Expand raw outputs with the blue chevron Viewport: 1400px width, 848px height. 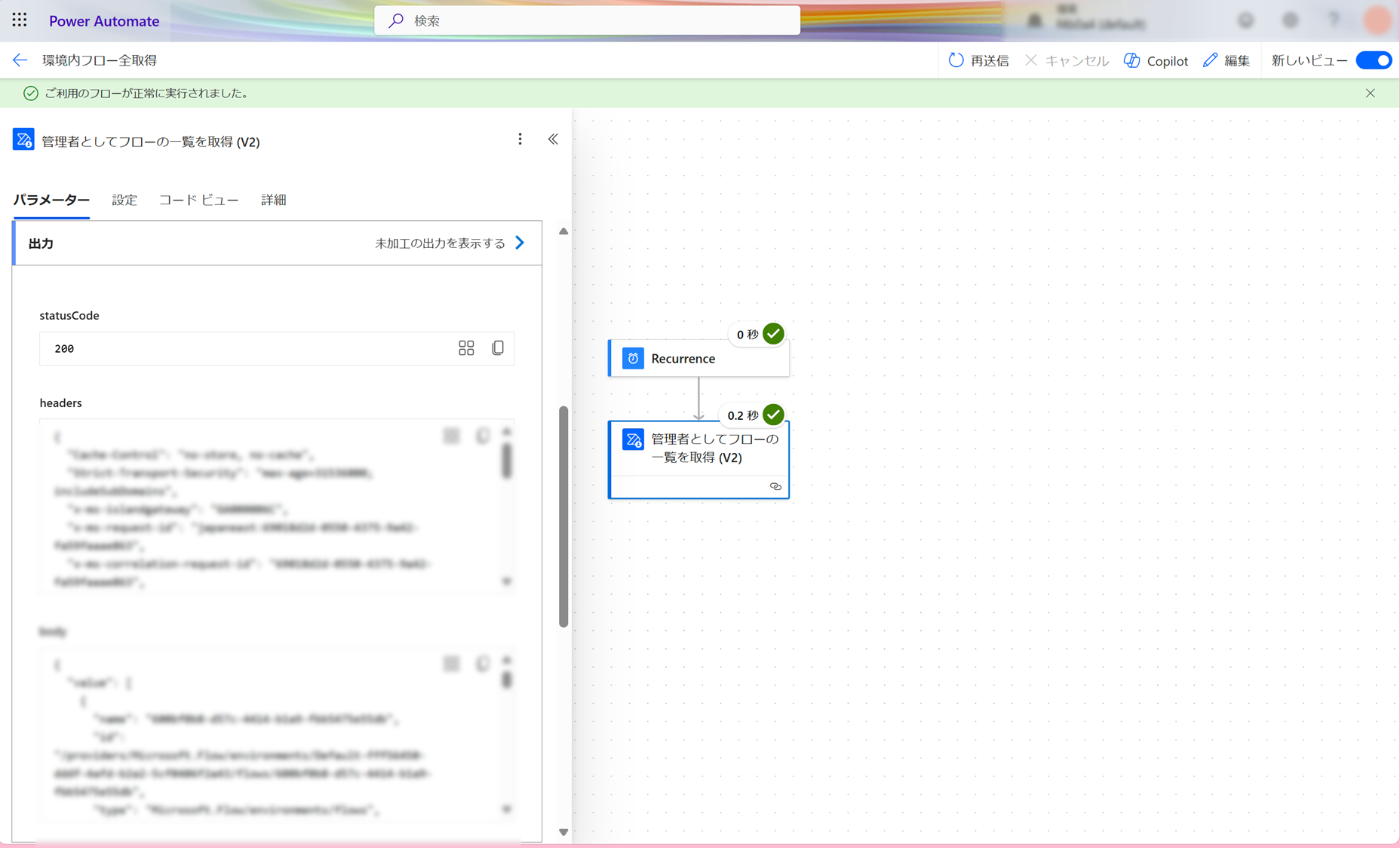coord(519,243)
